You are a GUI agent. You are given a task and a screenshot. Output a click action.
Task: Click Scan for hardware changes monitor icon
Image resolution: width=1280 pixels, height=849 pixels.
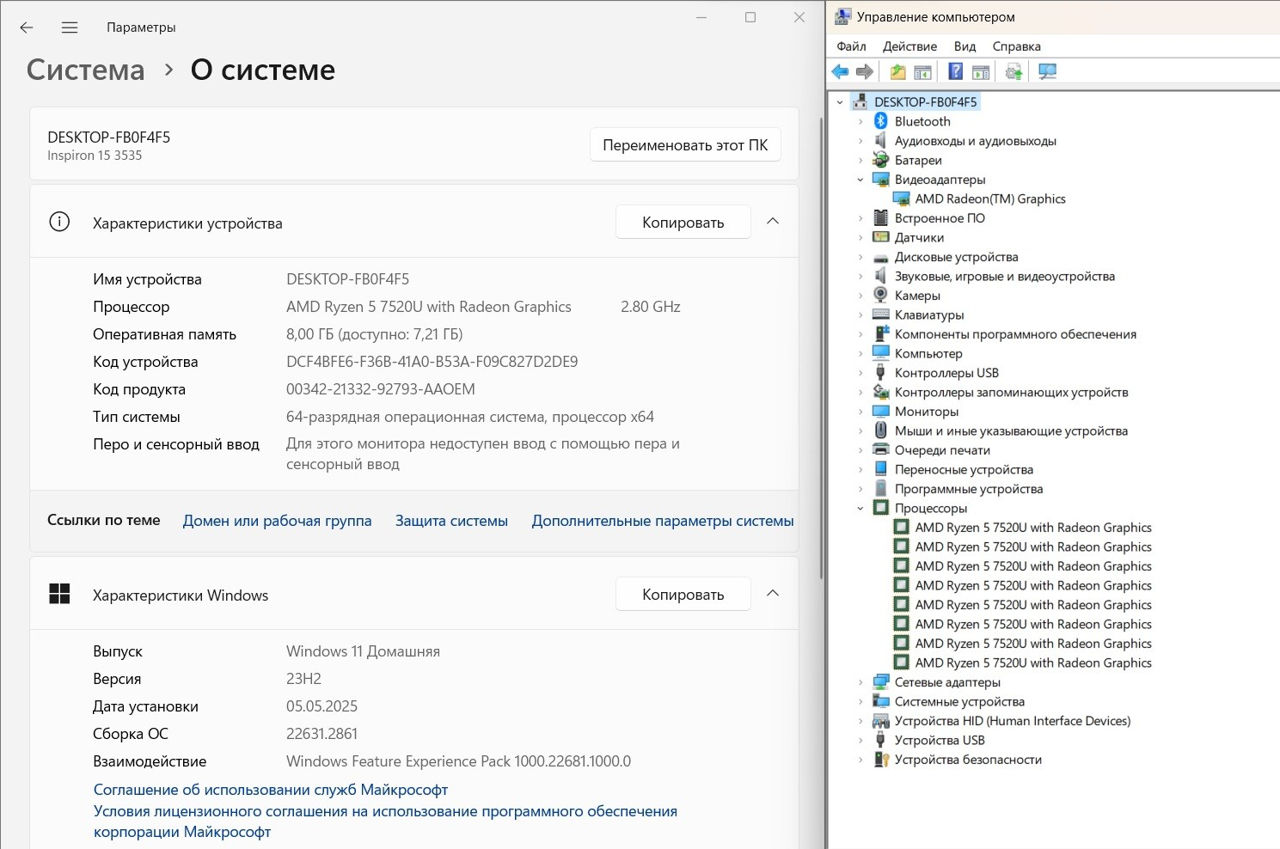pos(1047,72)
